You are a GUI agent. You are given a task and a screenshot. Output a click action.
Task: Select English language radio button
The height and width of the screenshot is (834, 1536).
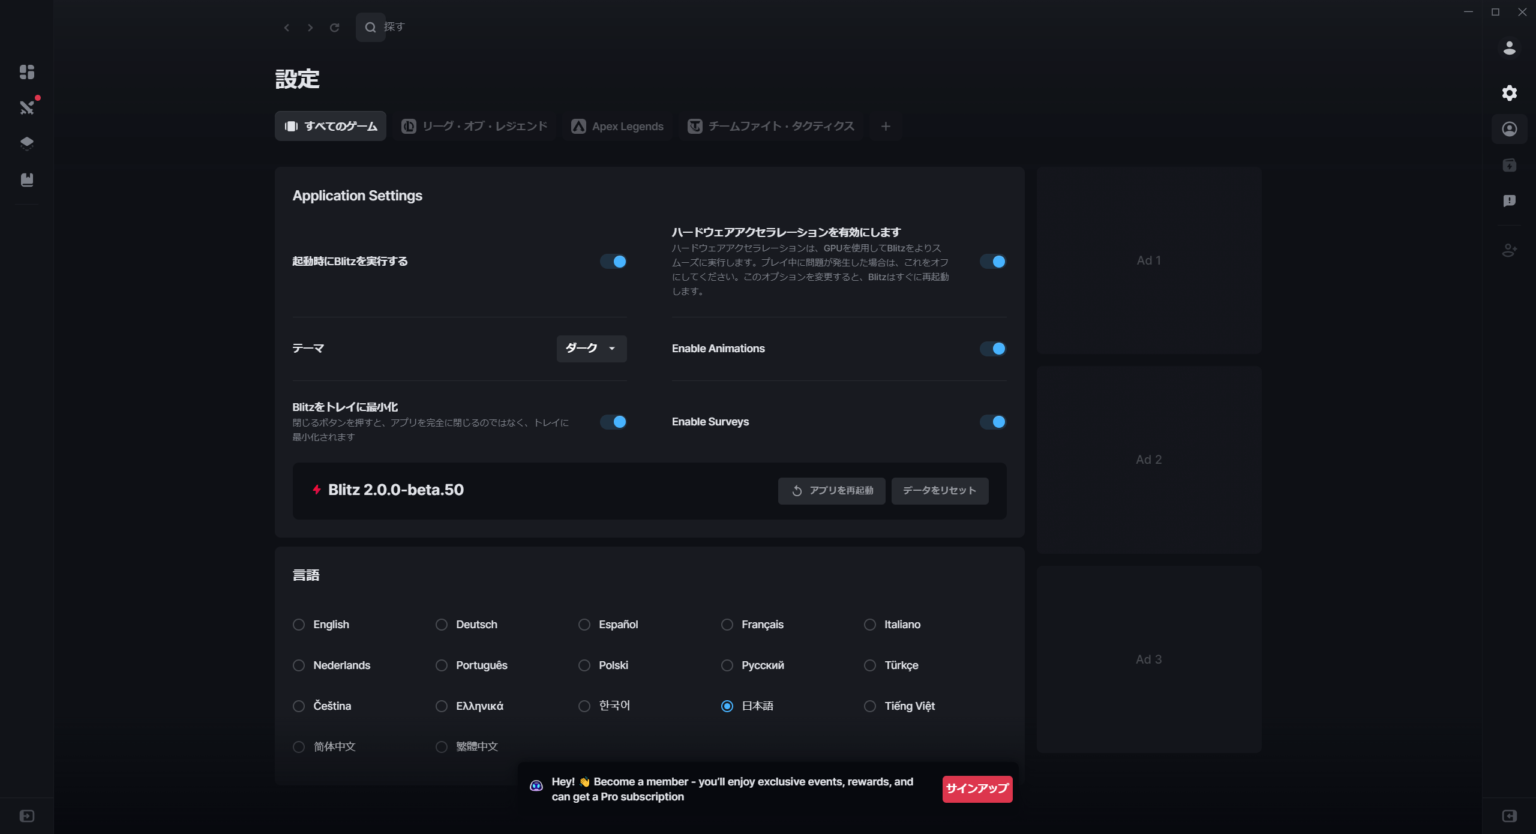click(299, 625)
